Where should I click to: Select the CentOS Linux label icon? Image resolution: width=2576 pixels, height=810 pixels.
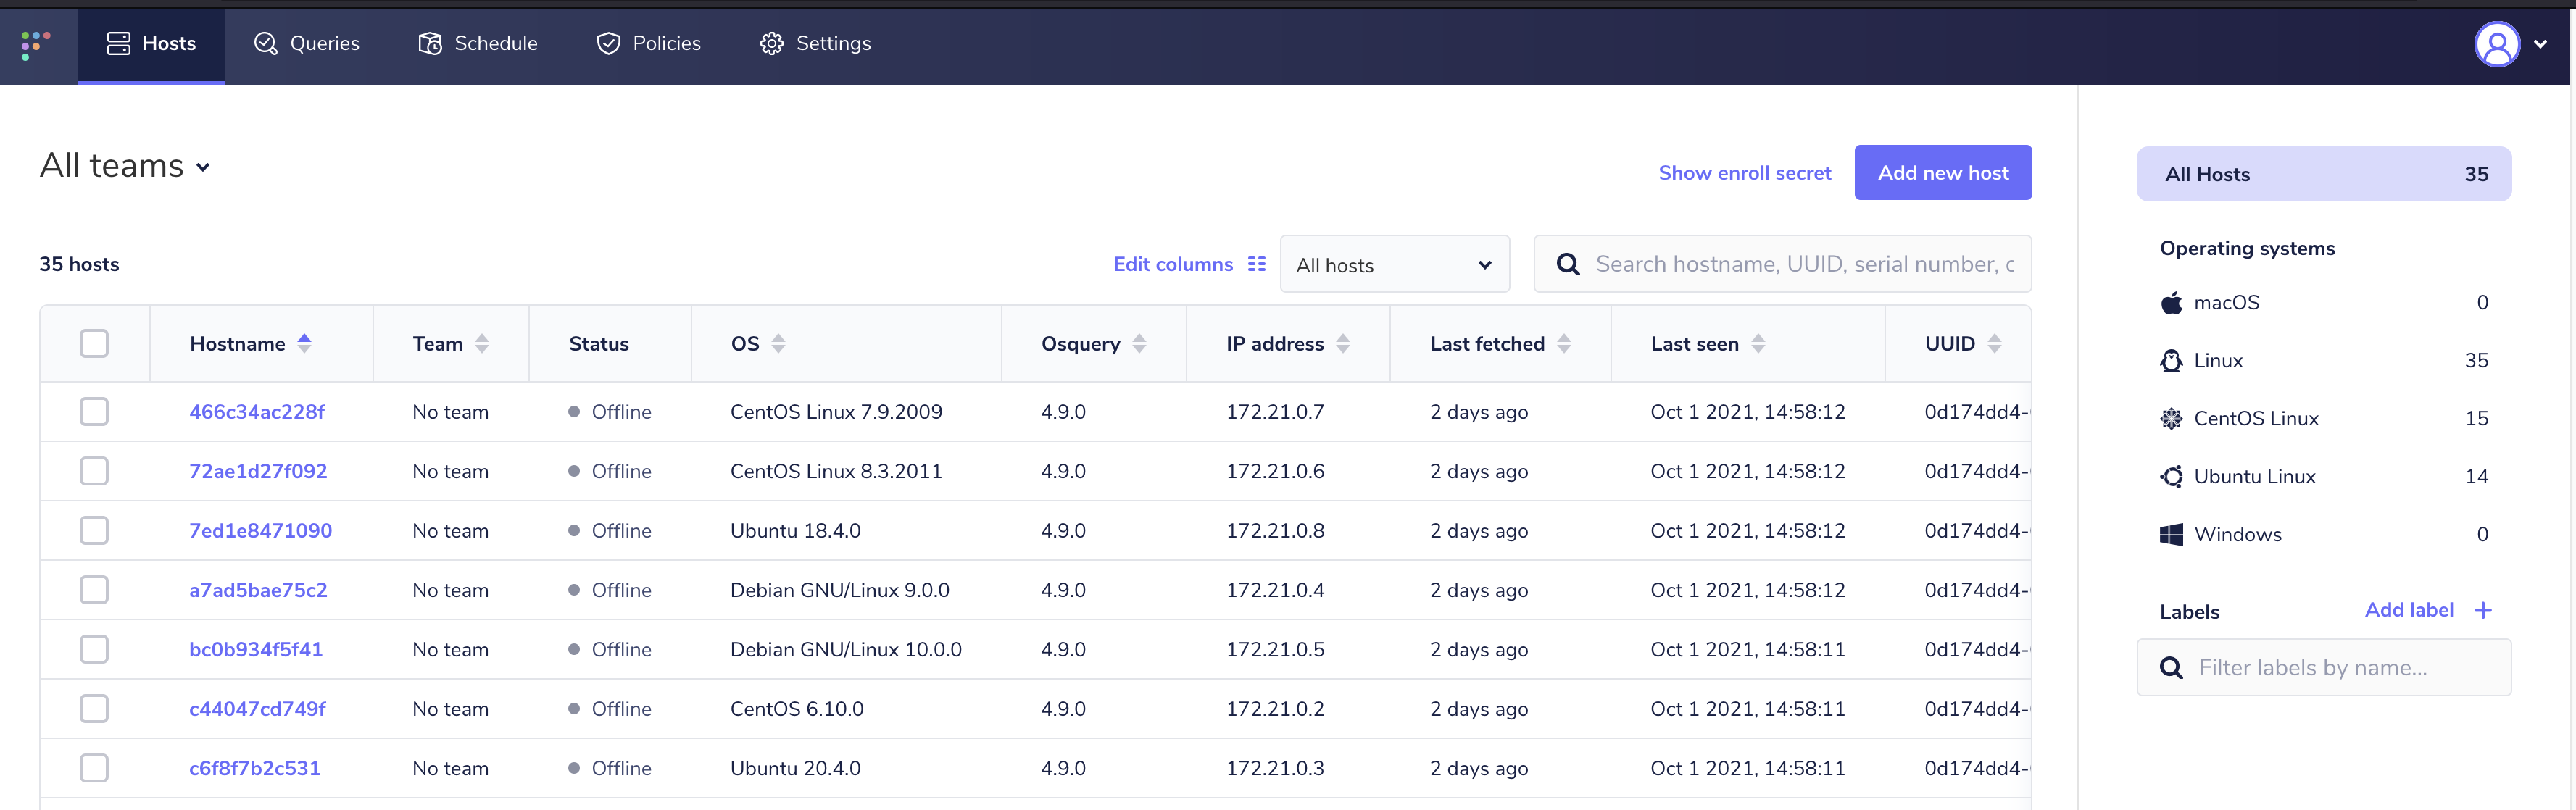2171,419
